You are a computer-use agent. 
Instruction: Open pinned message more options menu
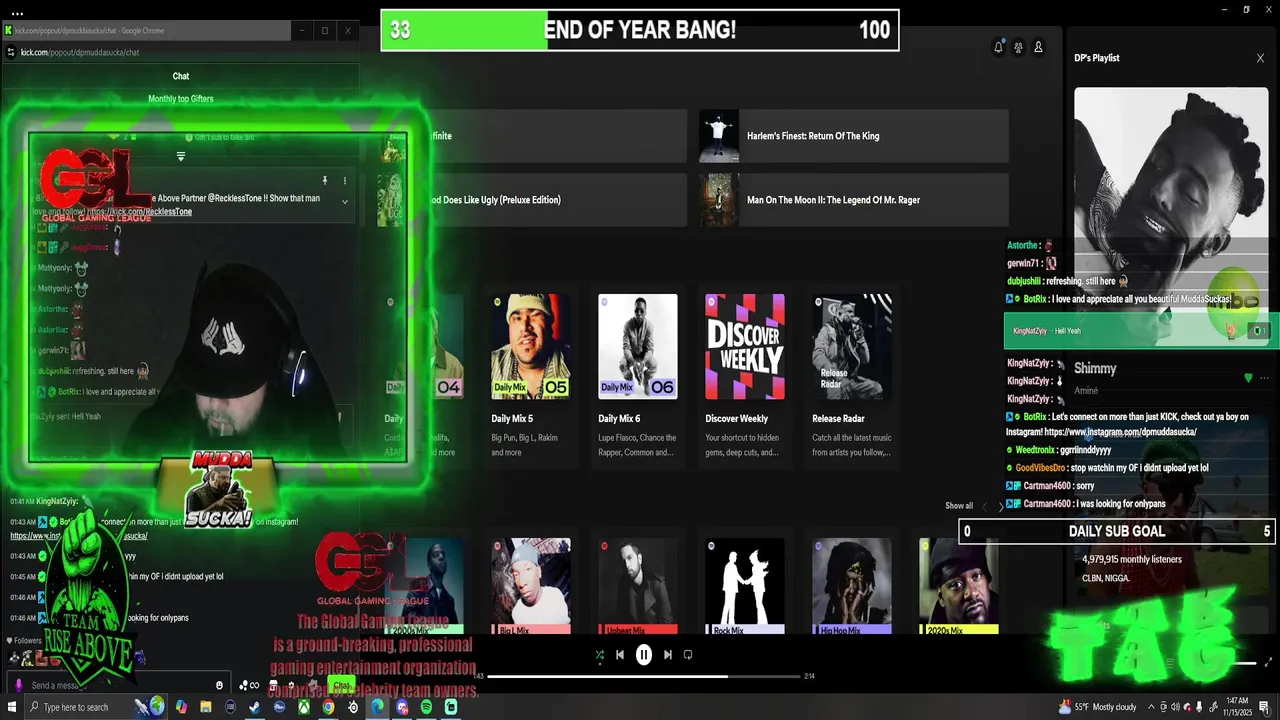[x=345, y=181]
